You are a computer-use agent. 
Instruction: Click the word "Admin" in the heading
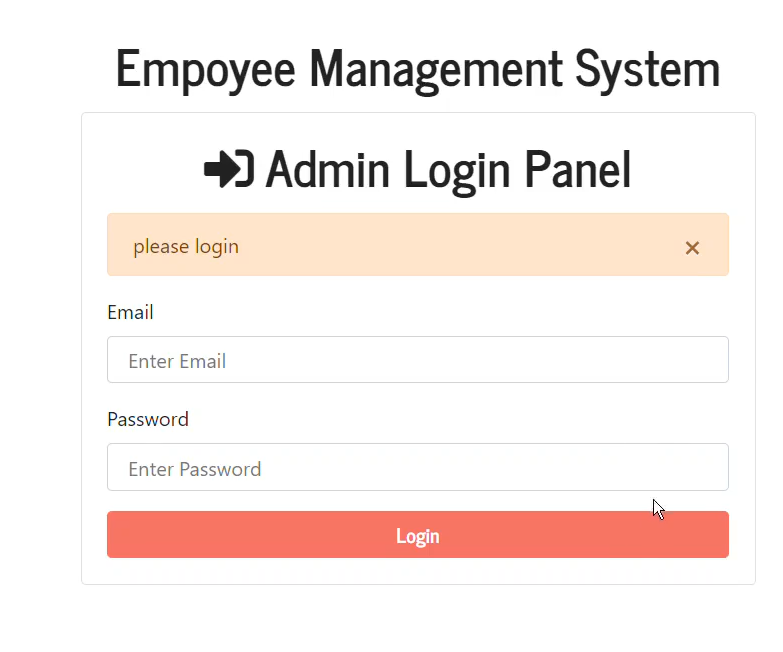(x=327, y=169)
